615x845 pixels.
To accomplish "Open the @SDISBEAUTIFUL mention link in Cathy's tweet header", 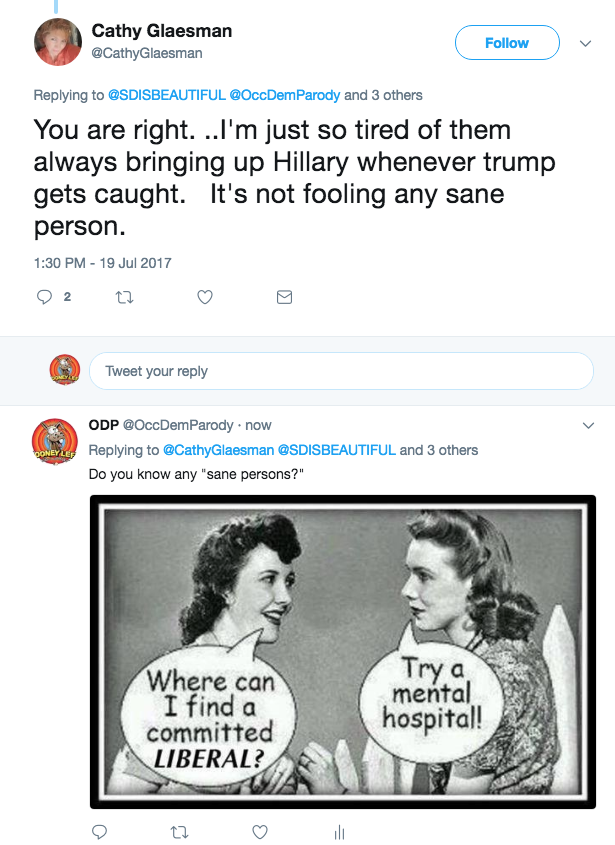I will [x=166, y=95].
